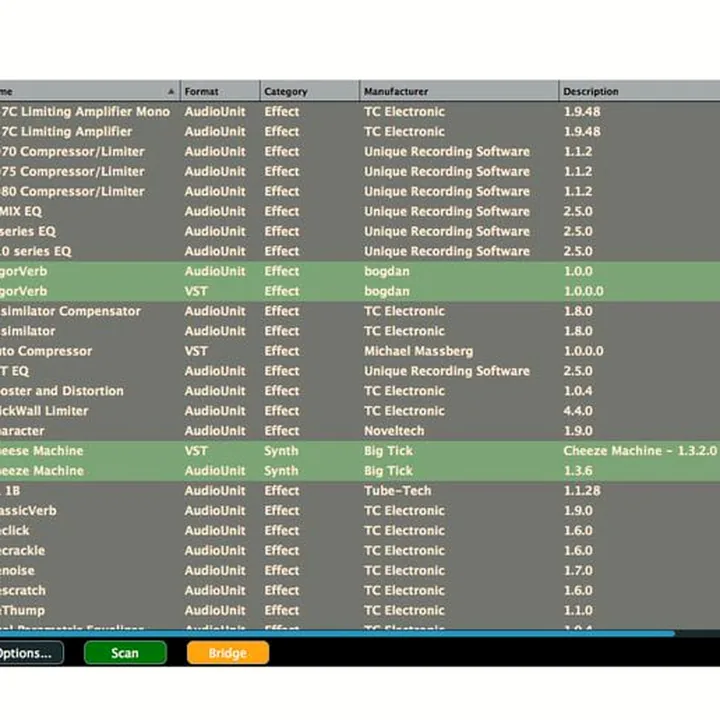This screenshot has height=720, width=720.
Task: Sort by the Format column header
Action: click(x=220, y=91)
